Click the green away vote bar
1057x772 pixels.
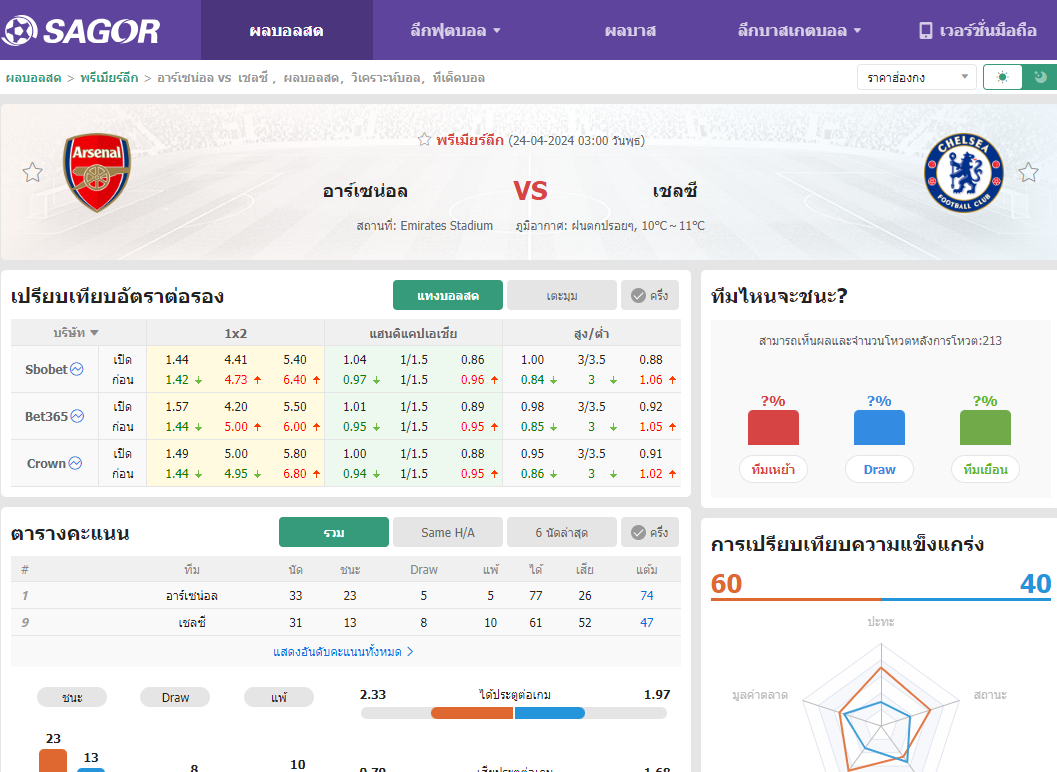985,427
